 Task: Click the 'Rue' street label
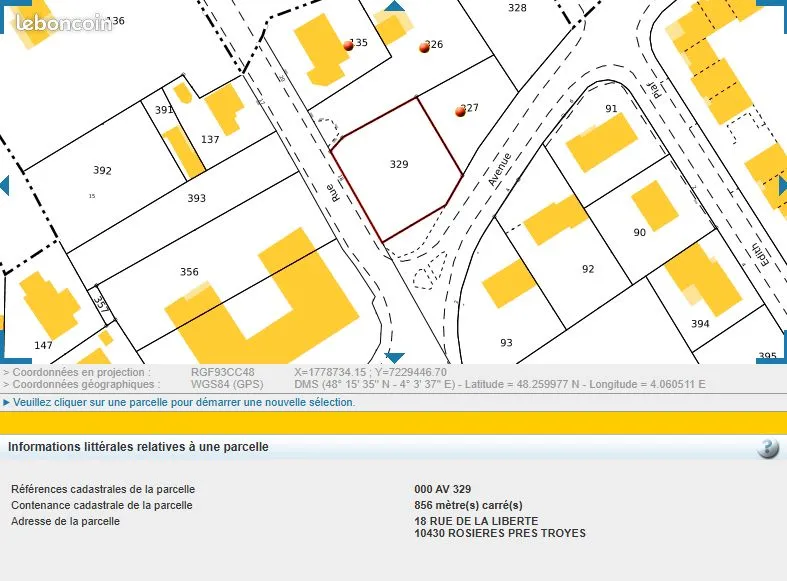tap(333, 193)
